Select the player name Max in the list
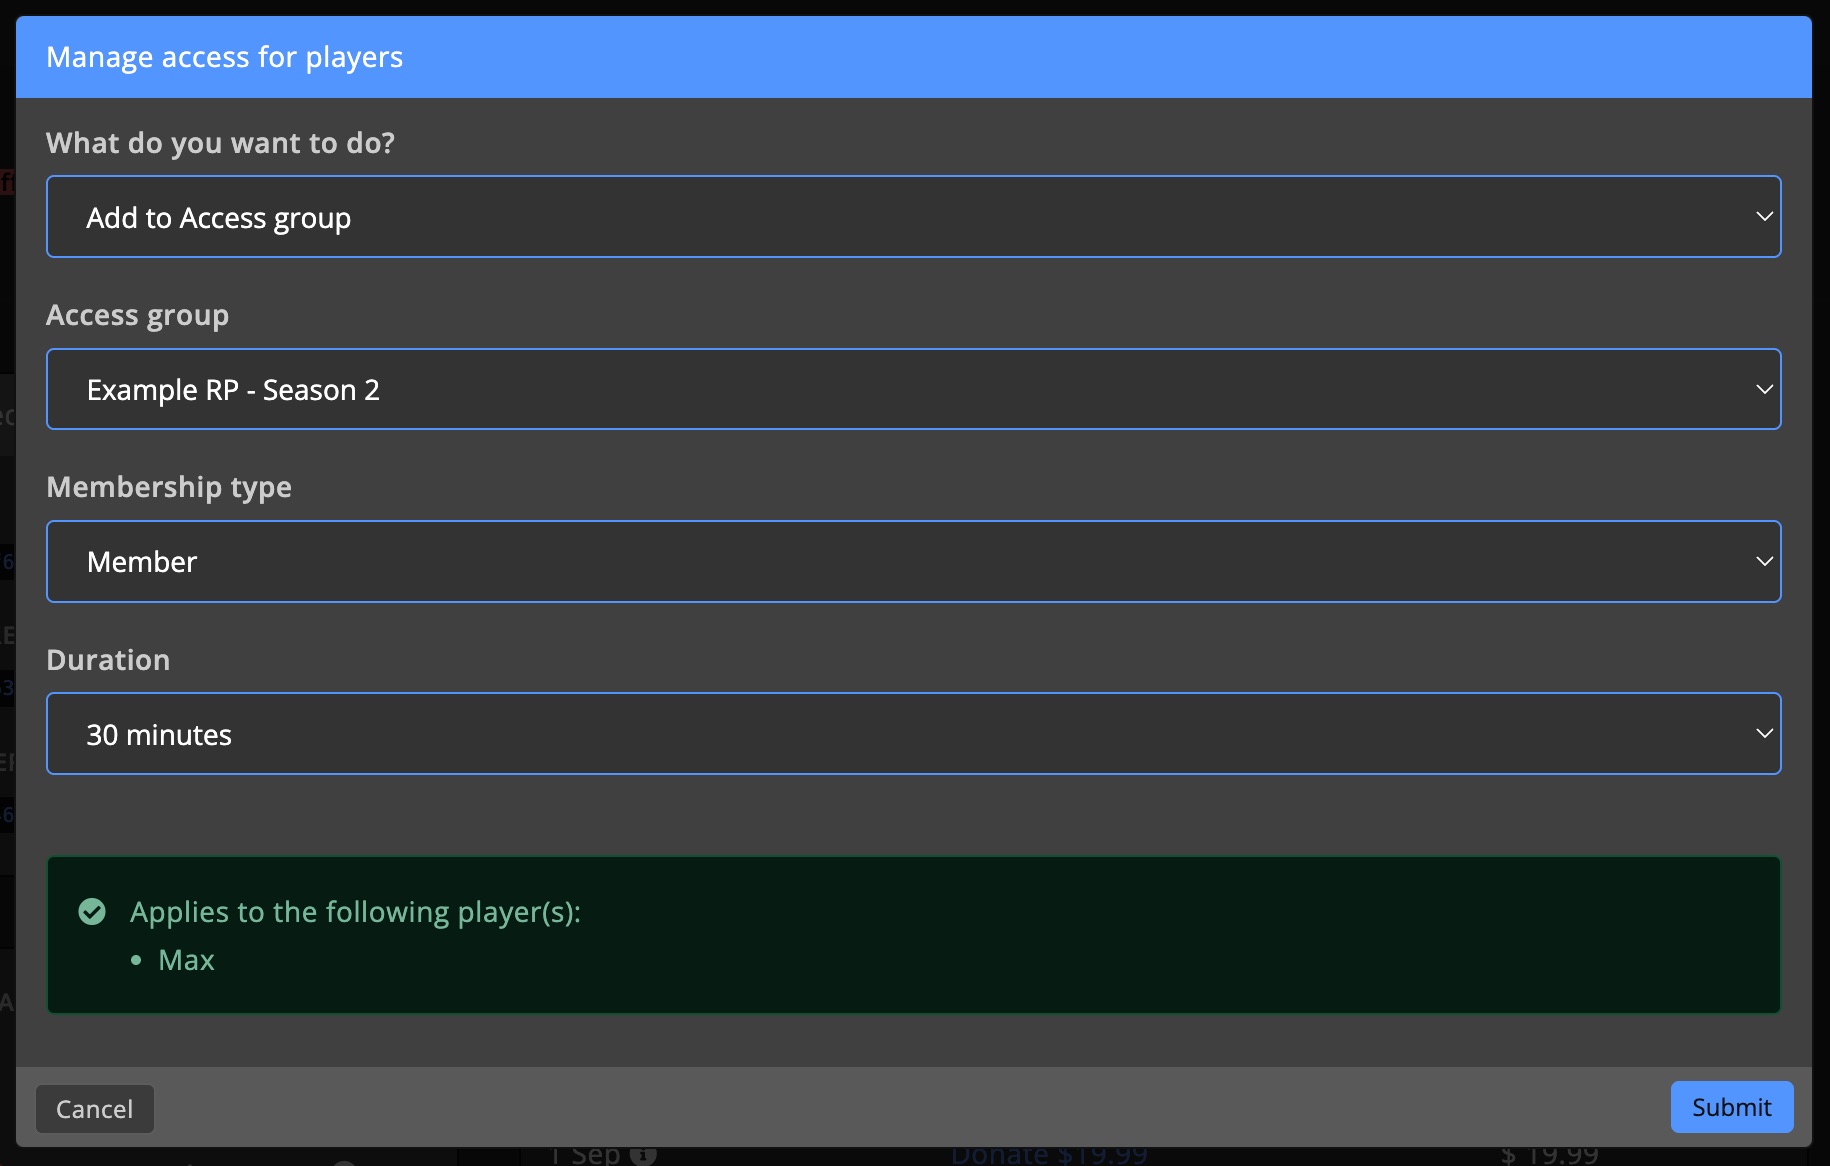This screenshot has width=1830, height=1166. [x=186, y=960]
